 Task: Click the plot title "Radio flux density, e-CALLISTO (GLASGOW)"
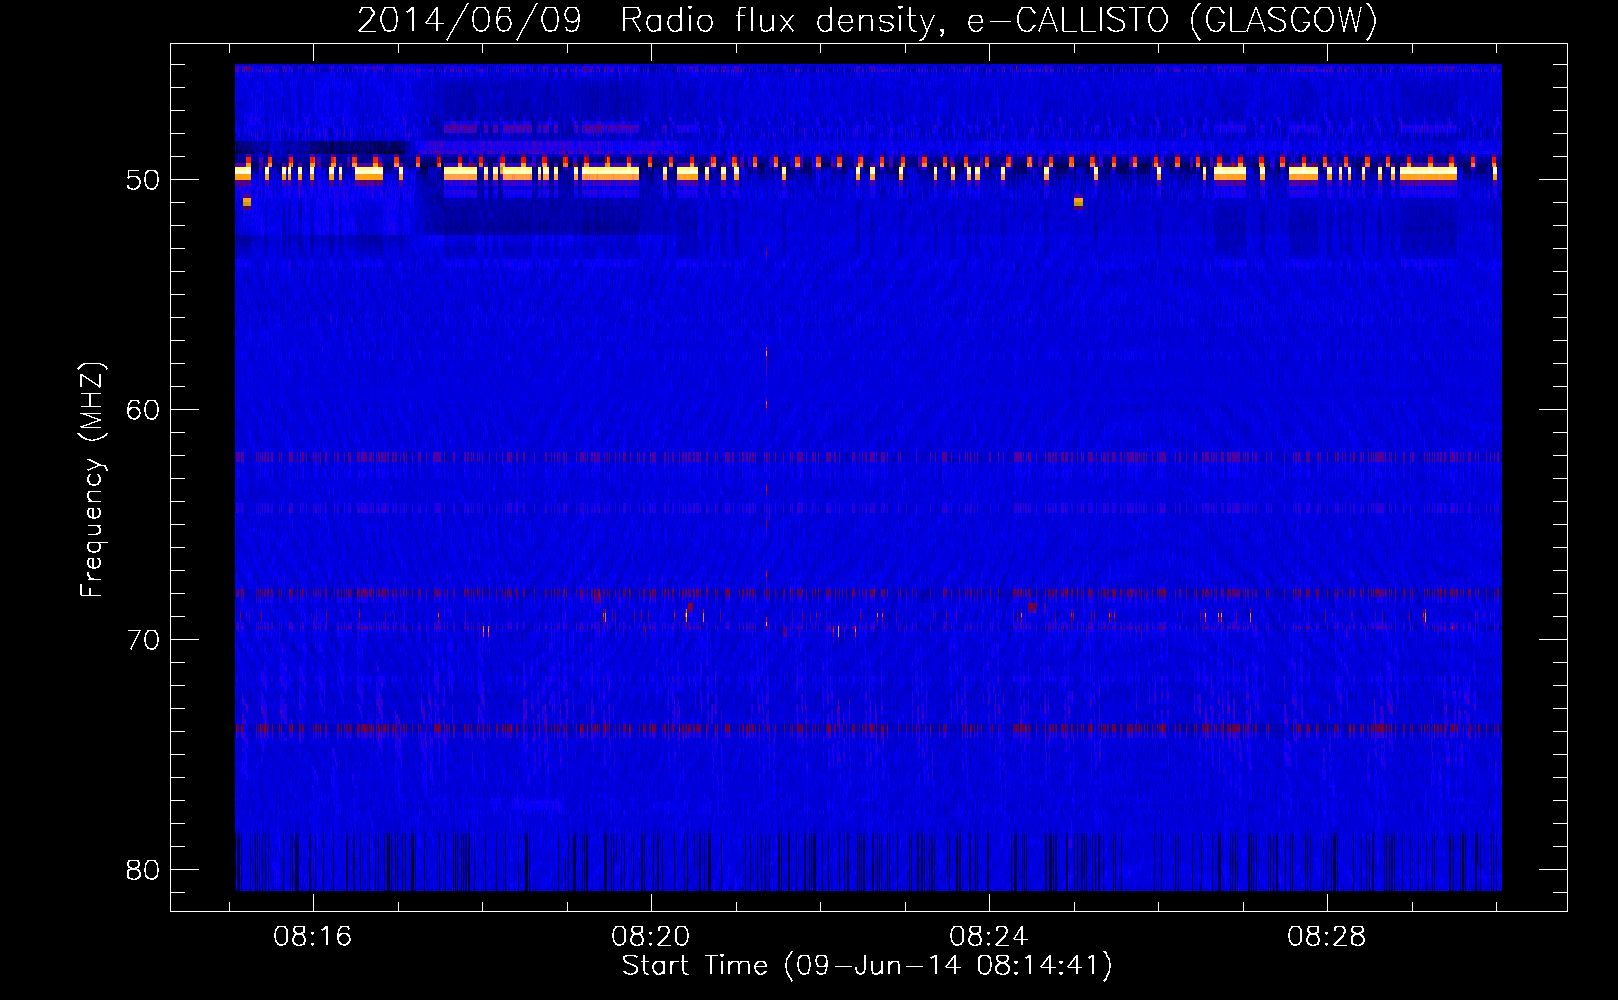point(999,20)
